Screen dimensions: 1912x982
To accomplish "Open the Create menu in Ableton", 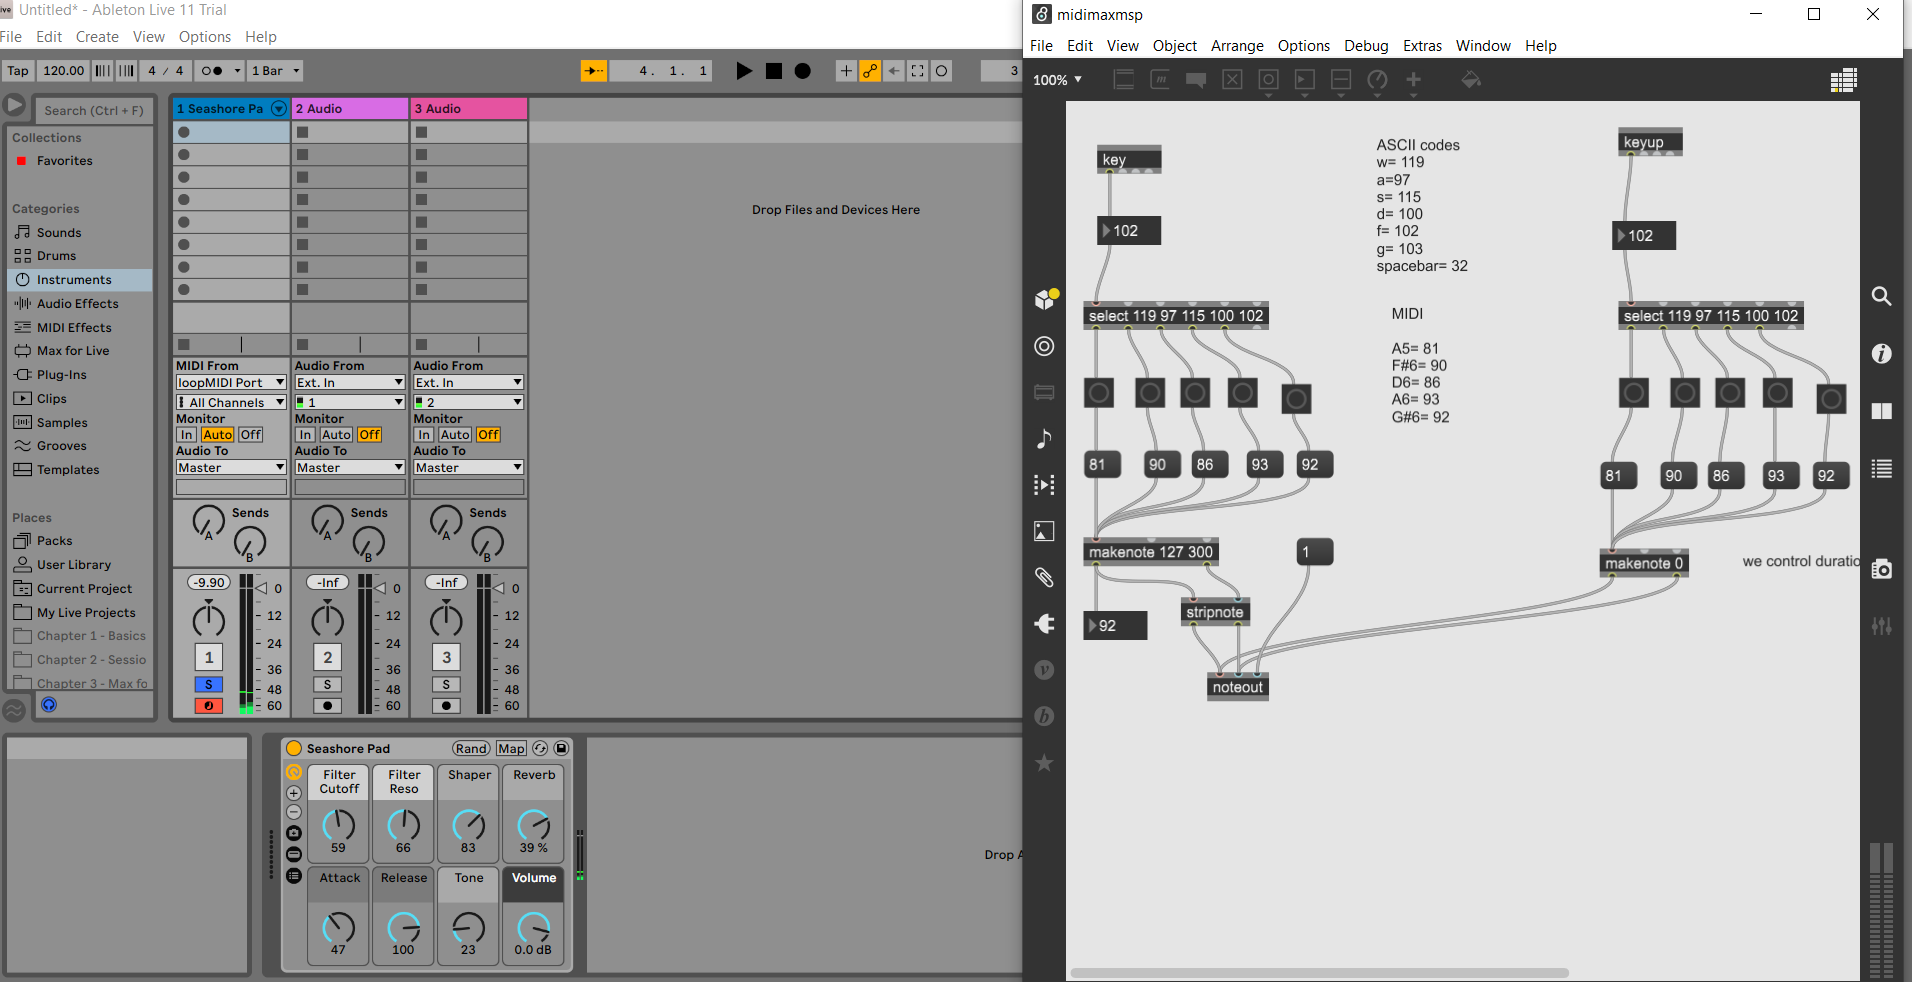I will click(x=97, y=37).
